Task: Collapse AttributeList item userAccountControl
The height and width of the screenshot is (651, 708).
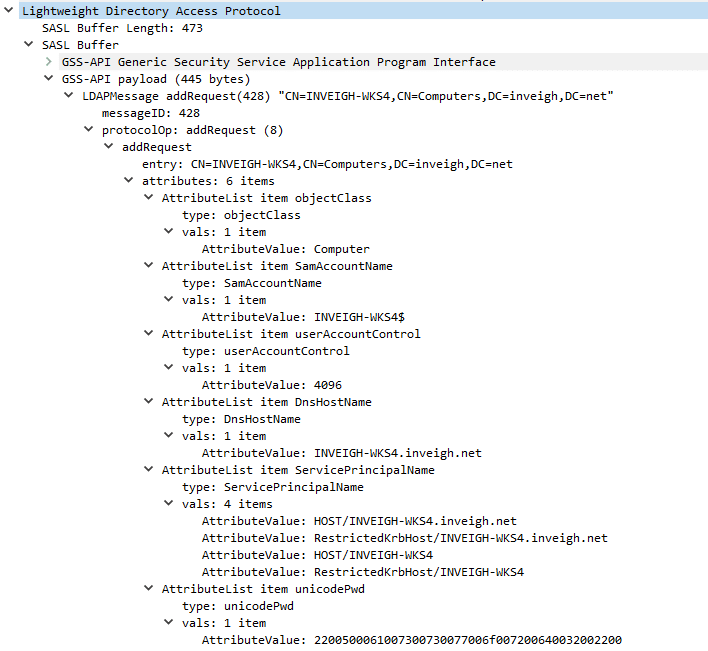Action: [x=149, y=333]
